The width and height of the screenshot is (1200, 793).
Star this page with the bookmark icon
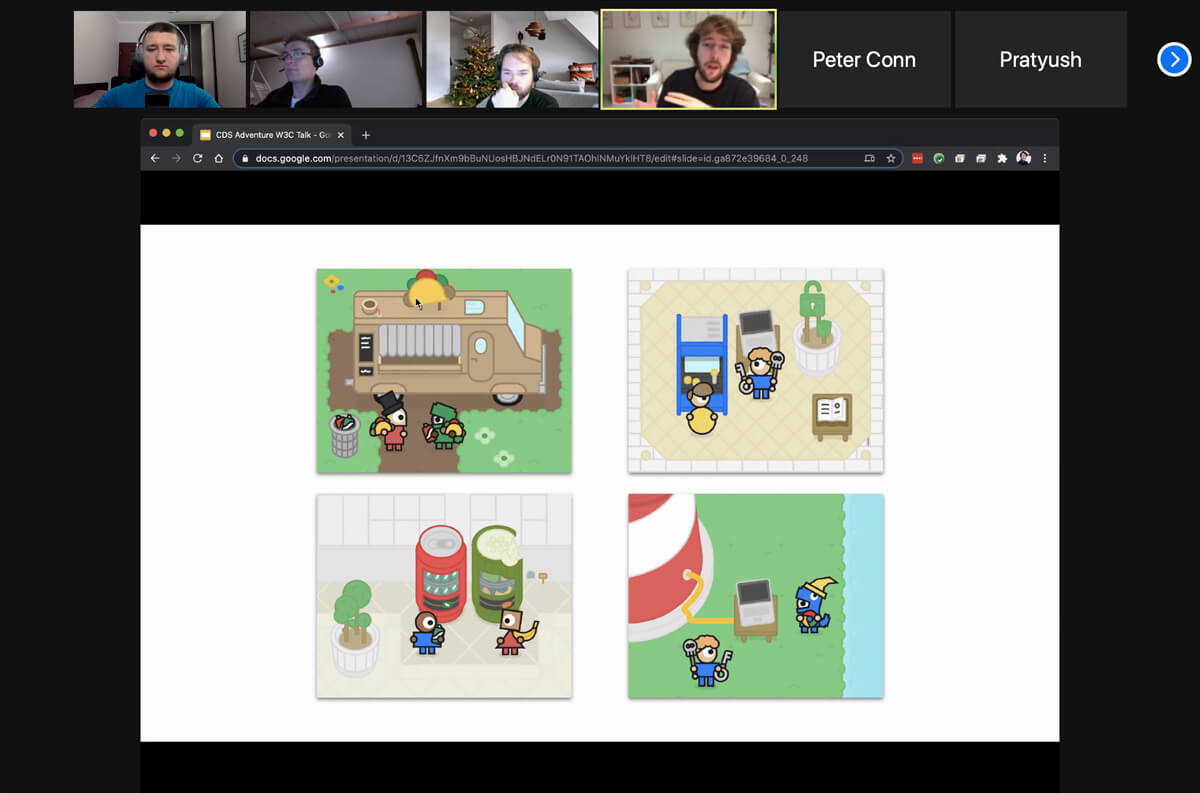point(890,158)
